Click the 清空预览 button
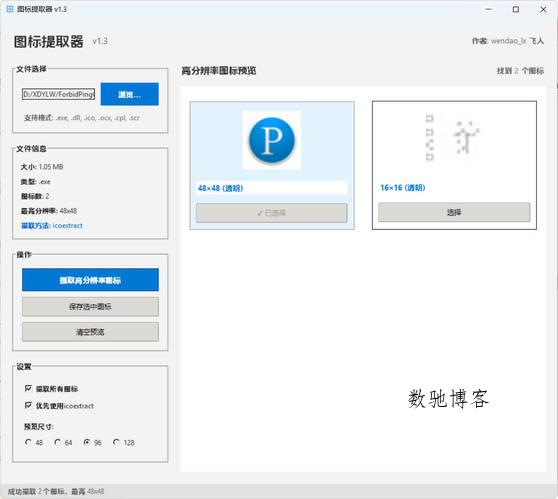This screenshot has height=499, width=558. click(x=90, y=332)
